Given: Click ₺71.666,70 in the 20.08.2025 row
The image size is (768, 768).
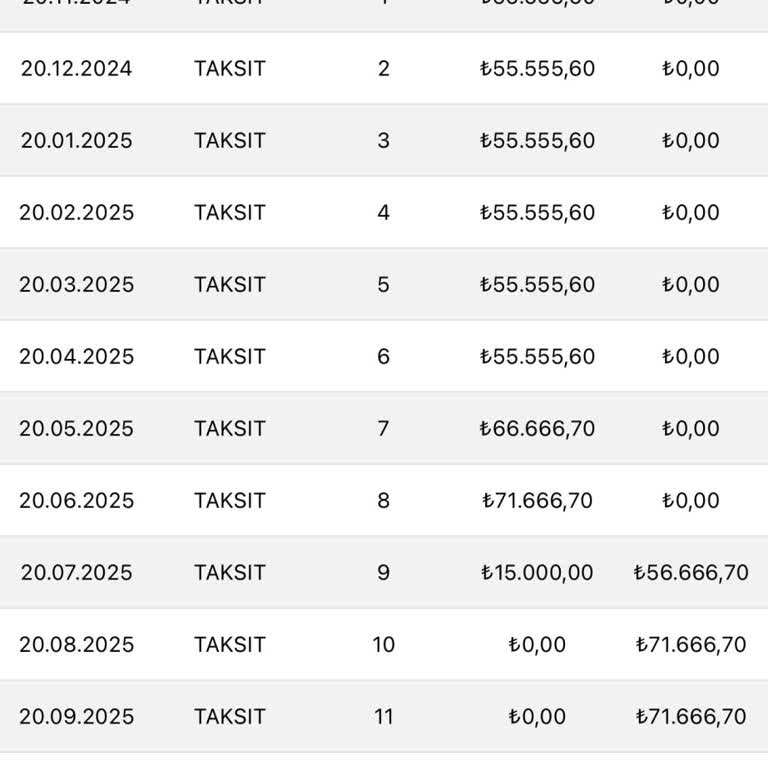Looking at the screenshot, I should pos(691,645).
